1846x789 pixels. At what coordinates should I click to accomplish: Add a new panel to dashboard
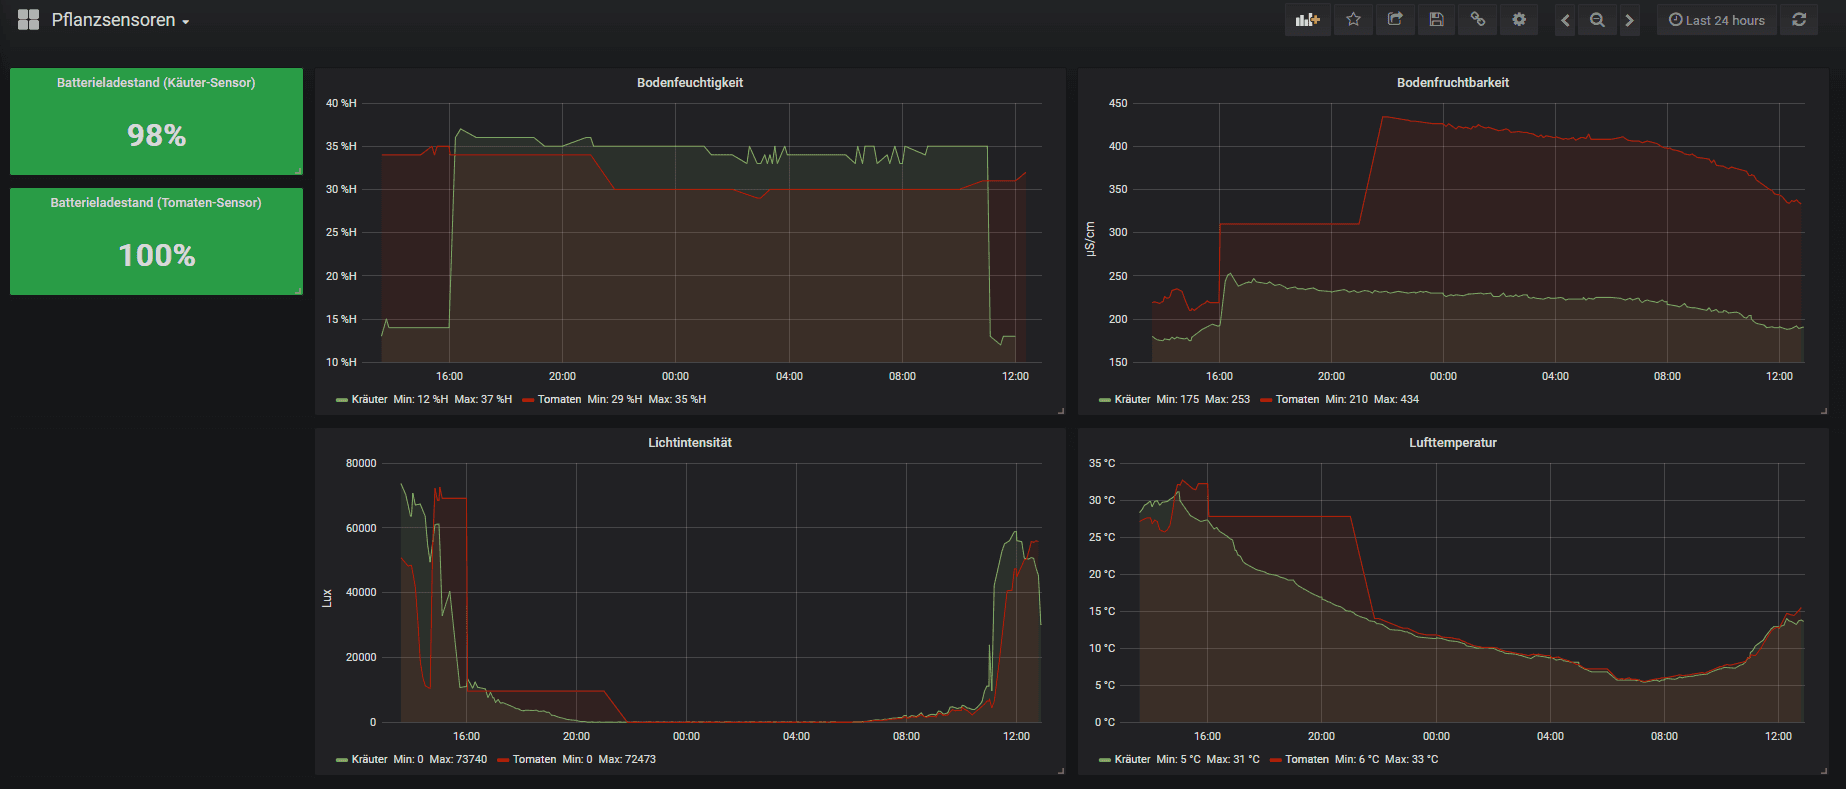[x=1307, y=20]
